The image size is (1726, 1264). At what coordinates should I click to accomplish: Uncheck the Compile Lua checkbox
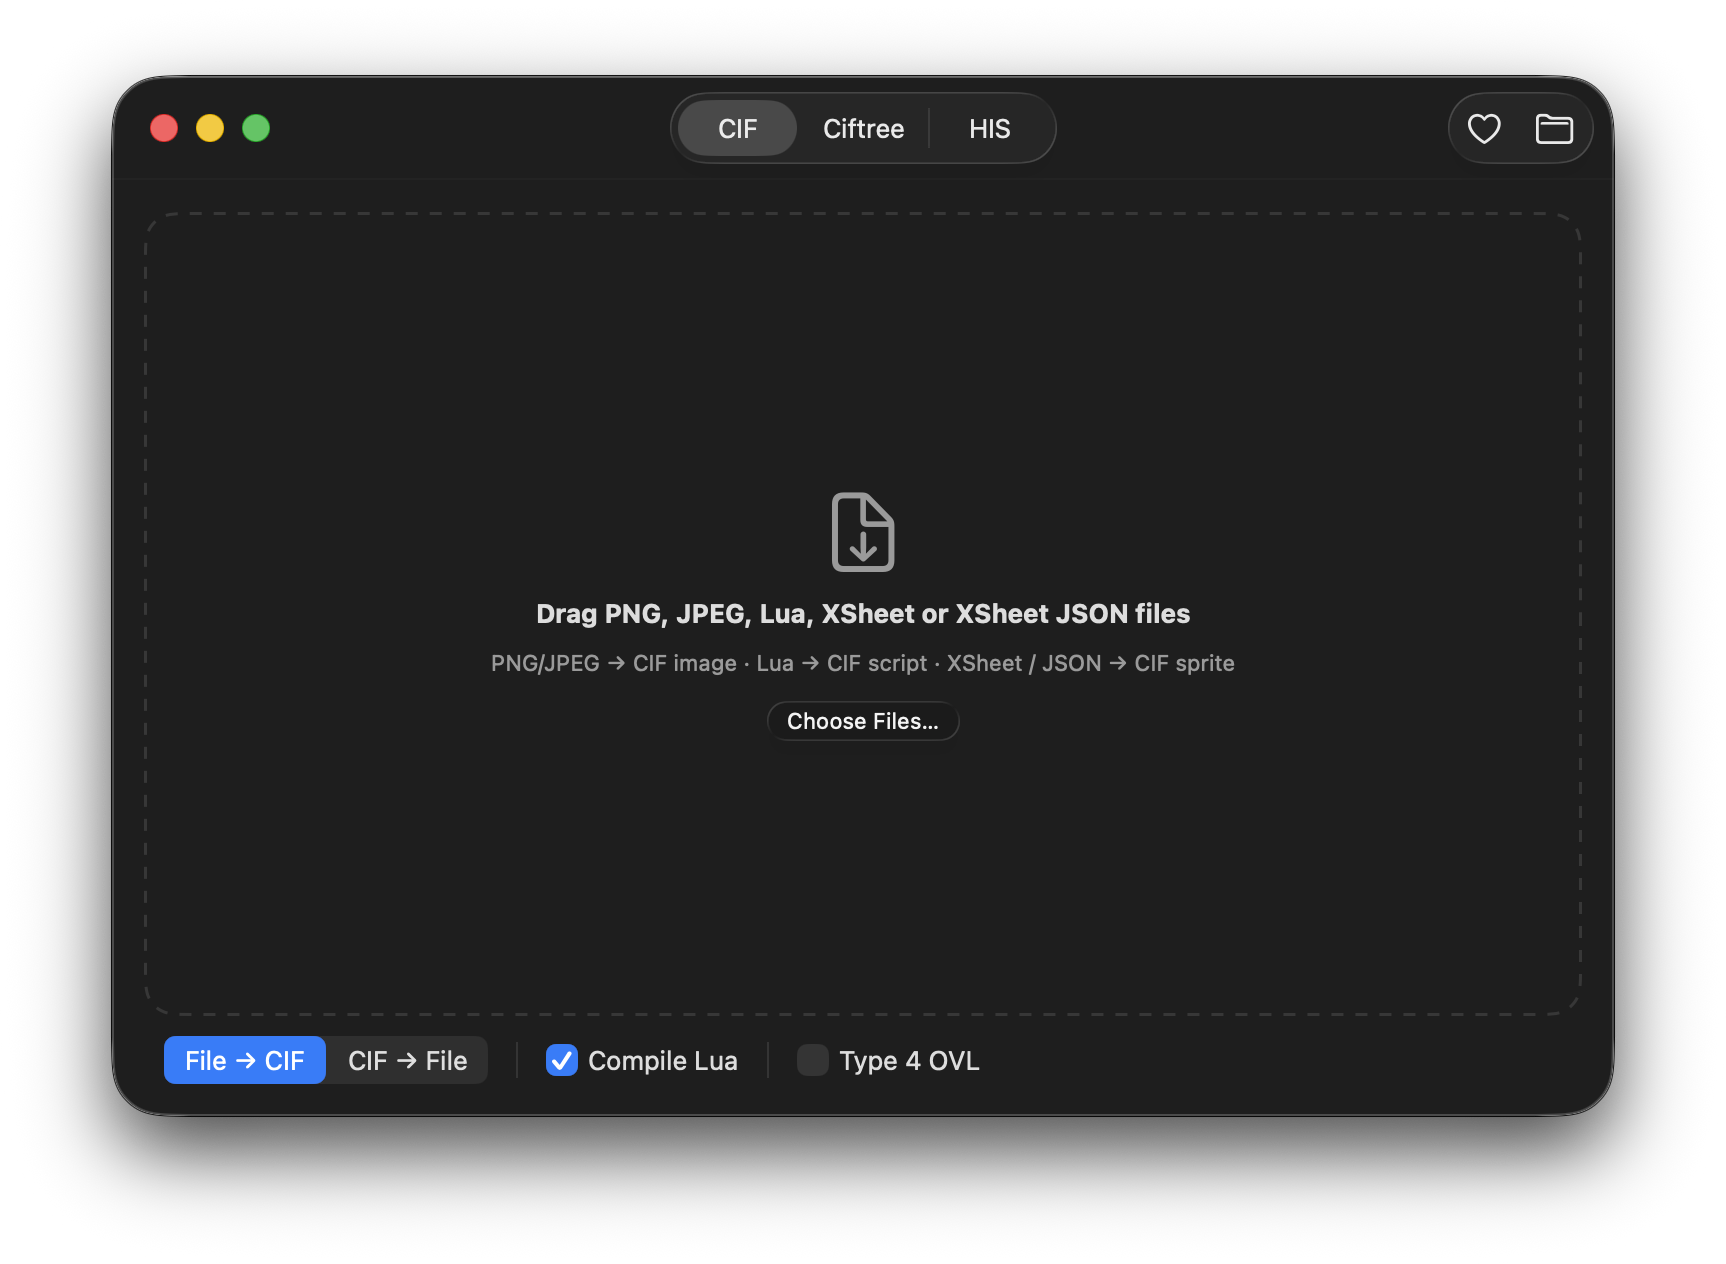tap(562, 1060)
